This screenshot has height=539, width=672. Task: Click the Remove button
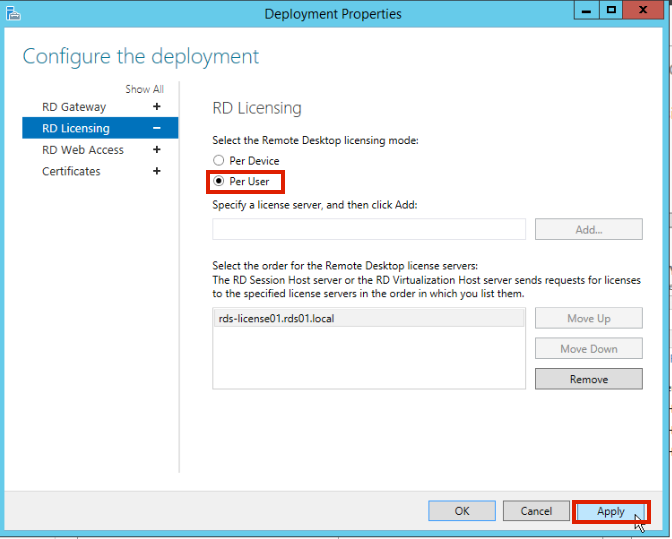point(588,379)
